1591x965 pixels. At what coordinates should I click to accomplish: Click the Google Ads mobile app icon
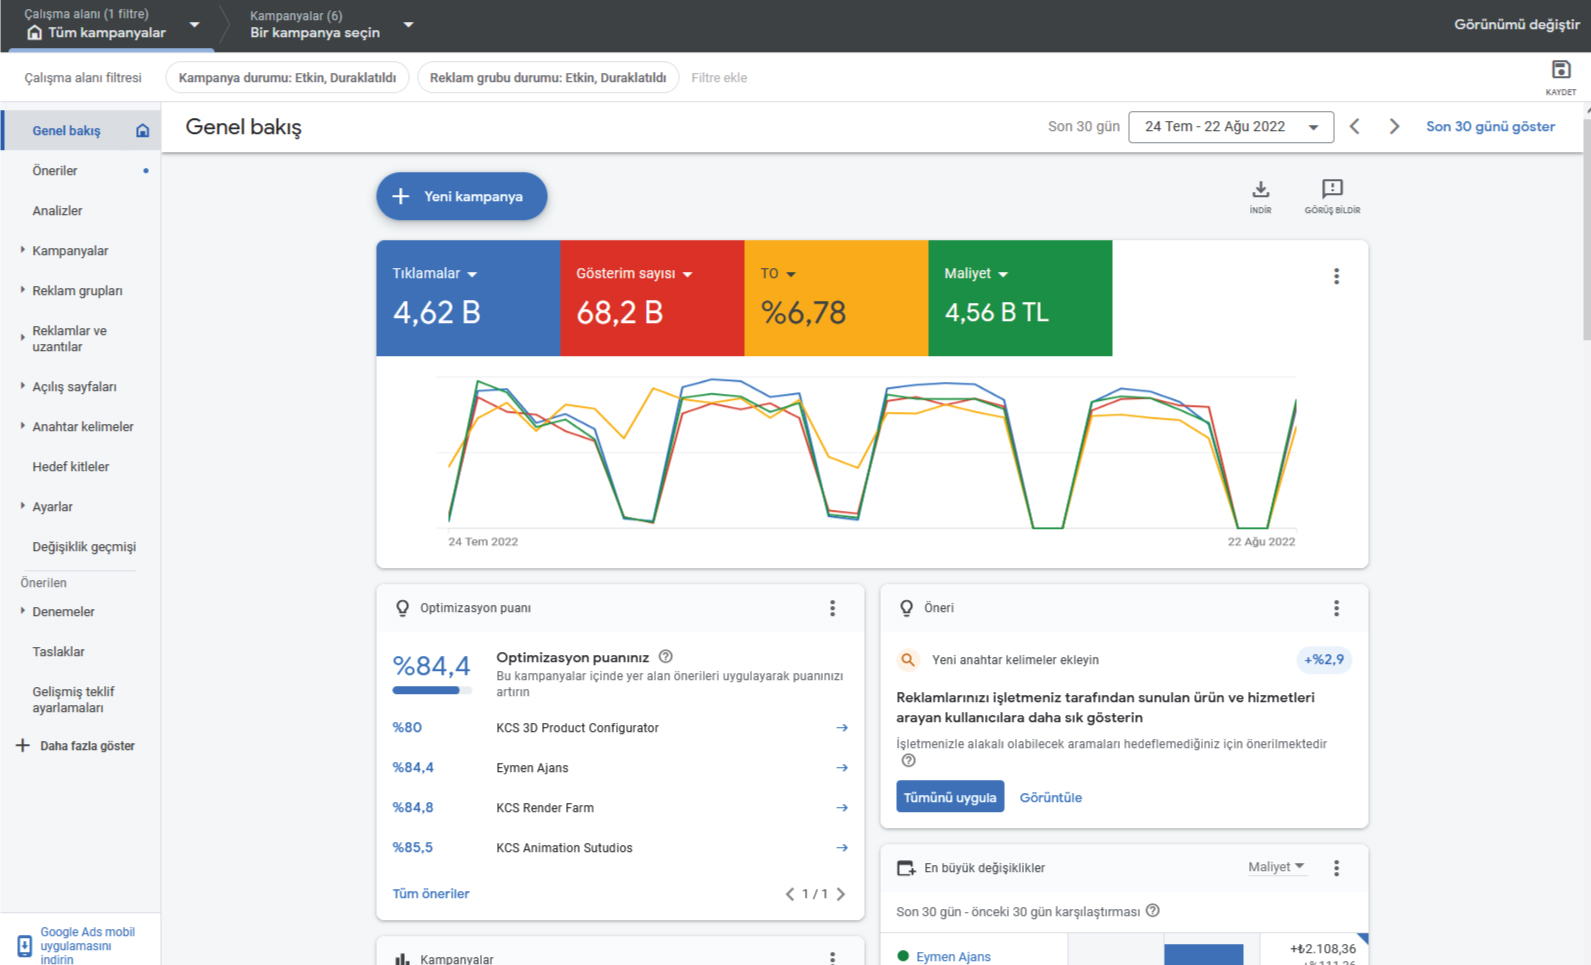[x=24, y=945]
